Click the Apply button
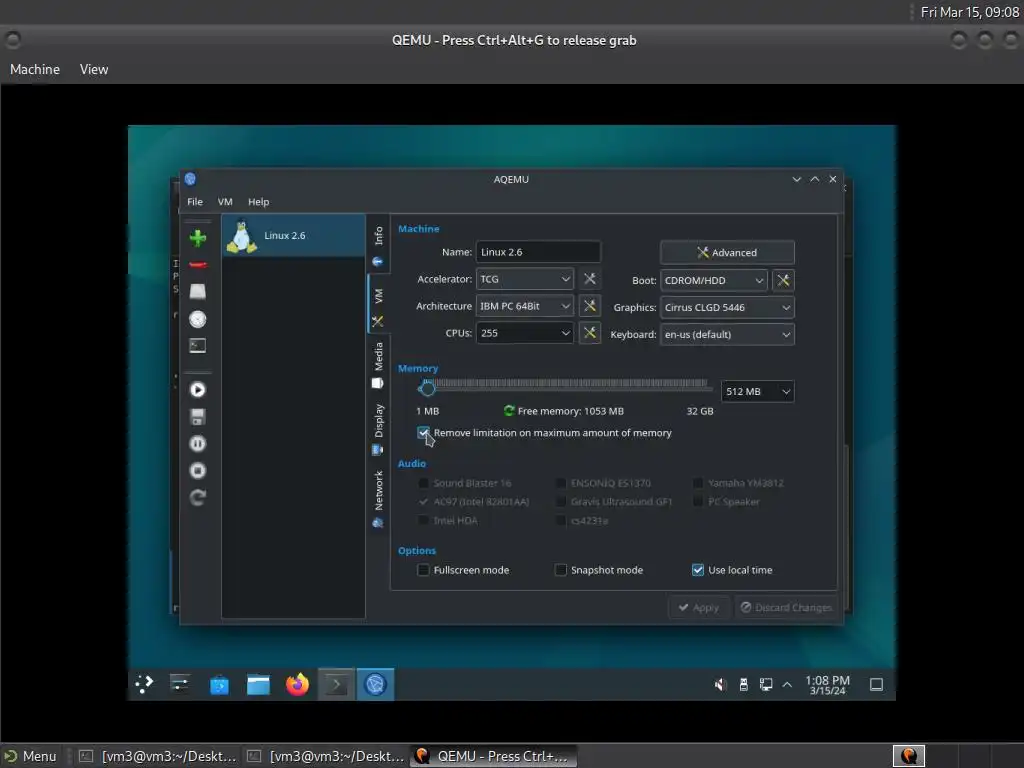The height and width of the screenshot is (768, 1024). pyautogui.click(x=698, y=607)
